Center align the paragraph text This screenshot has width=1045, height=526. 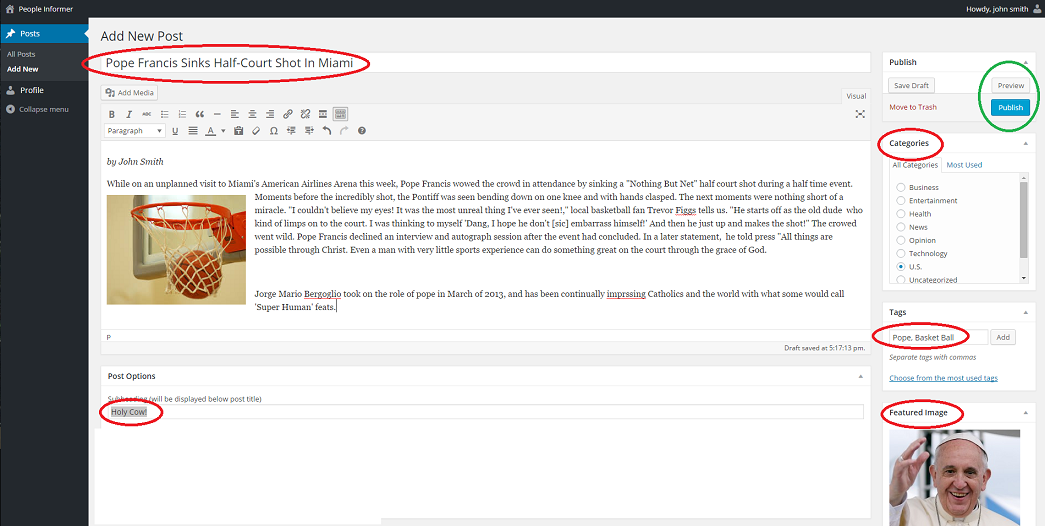tap(252, 114)
